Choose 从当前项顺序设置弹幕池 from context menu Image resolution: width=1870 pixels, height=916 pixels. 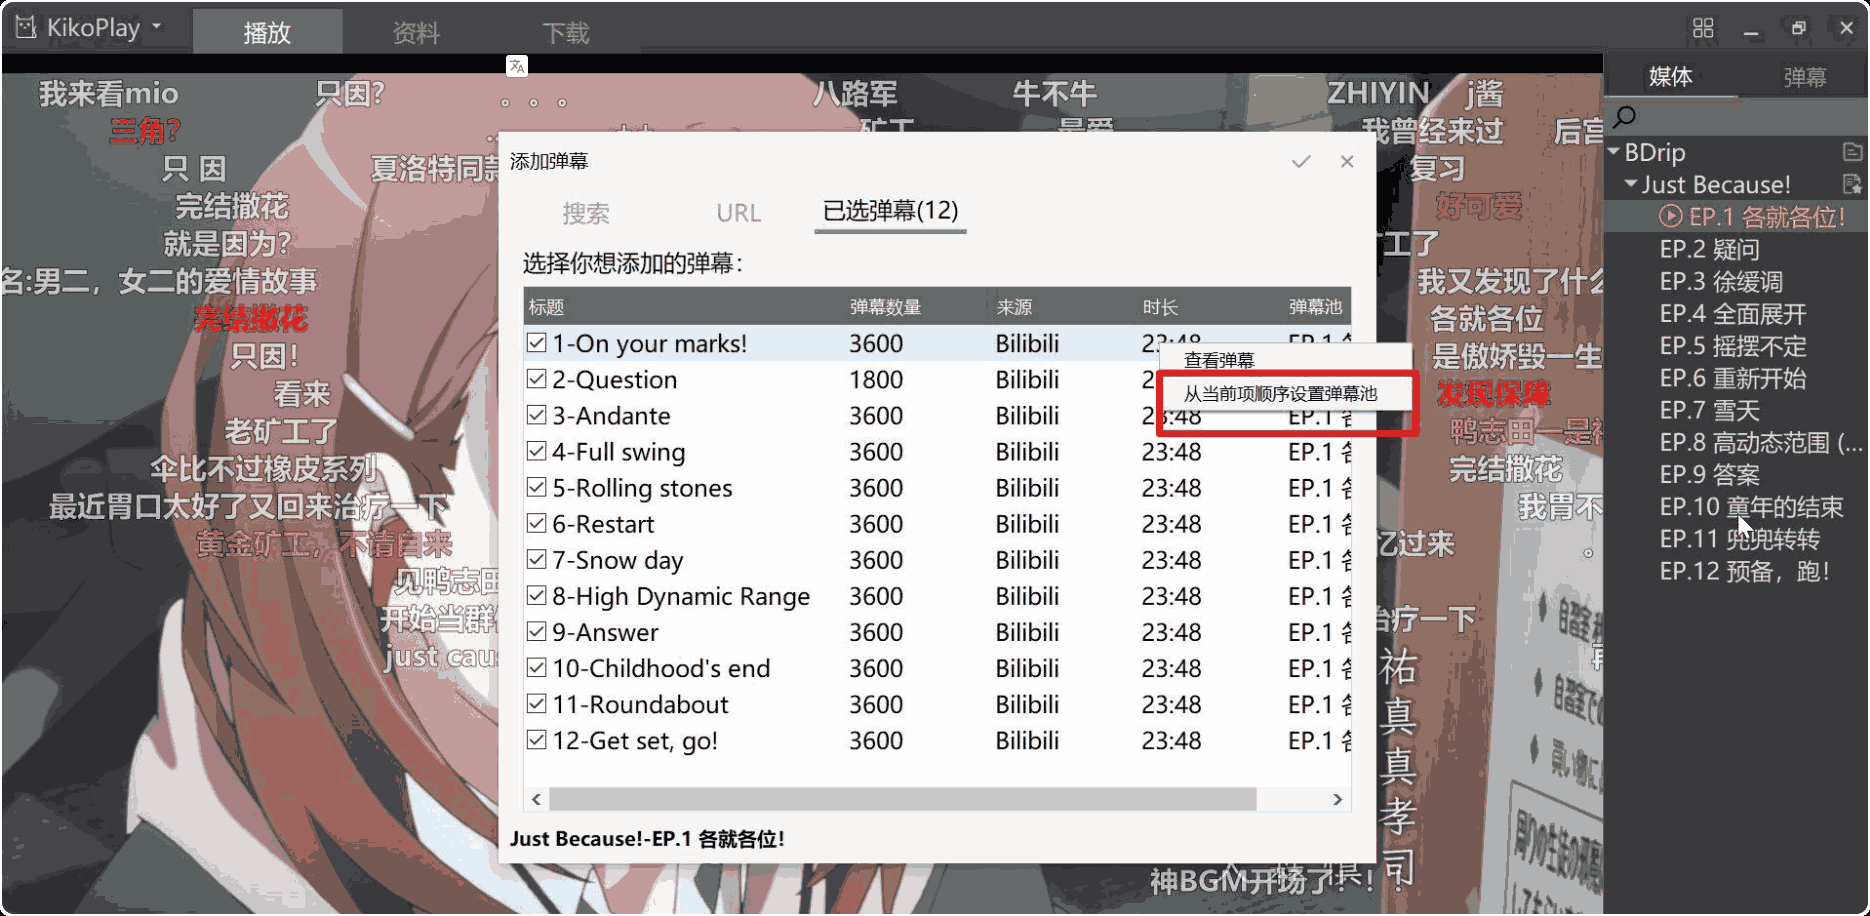[1280, 394]
